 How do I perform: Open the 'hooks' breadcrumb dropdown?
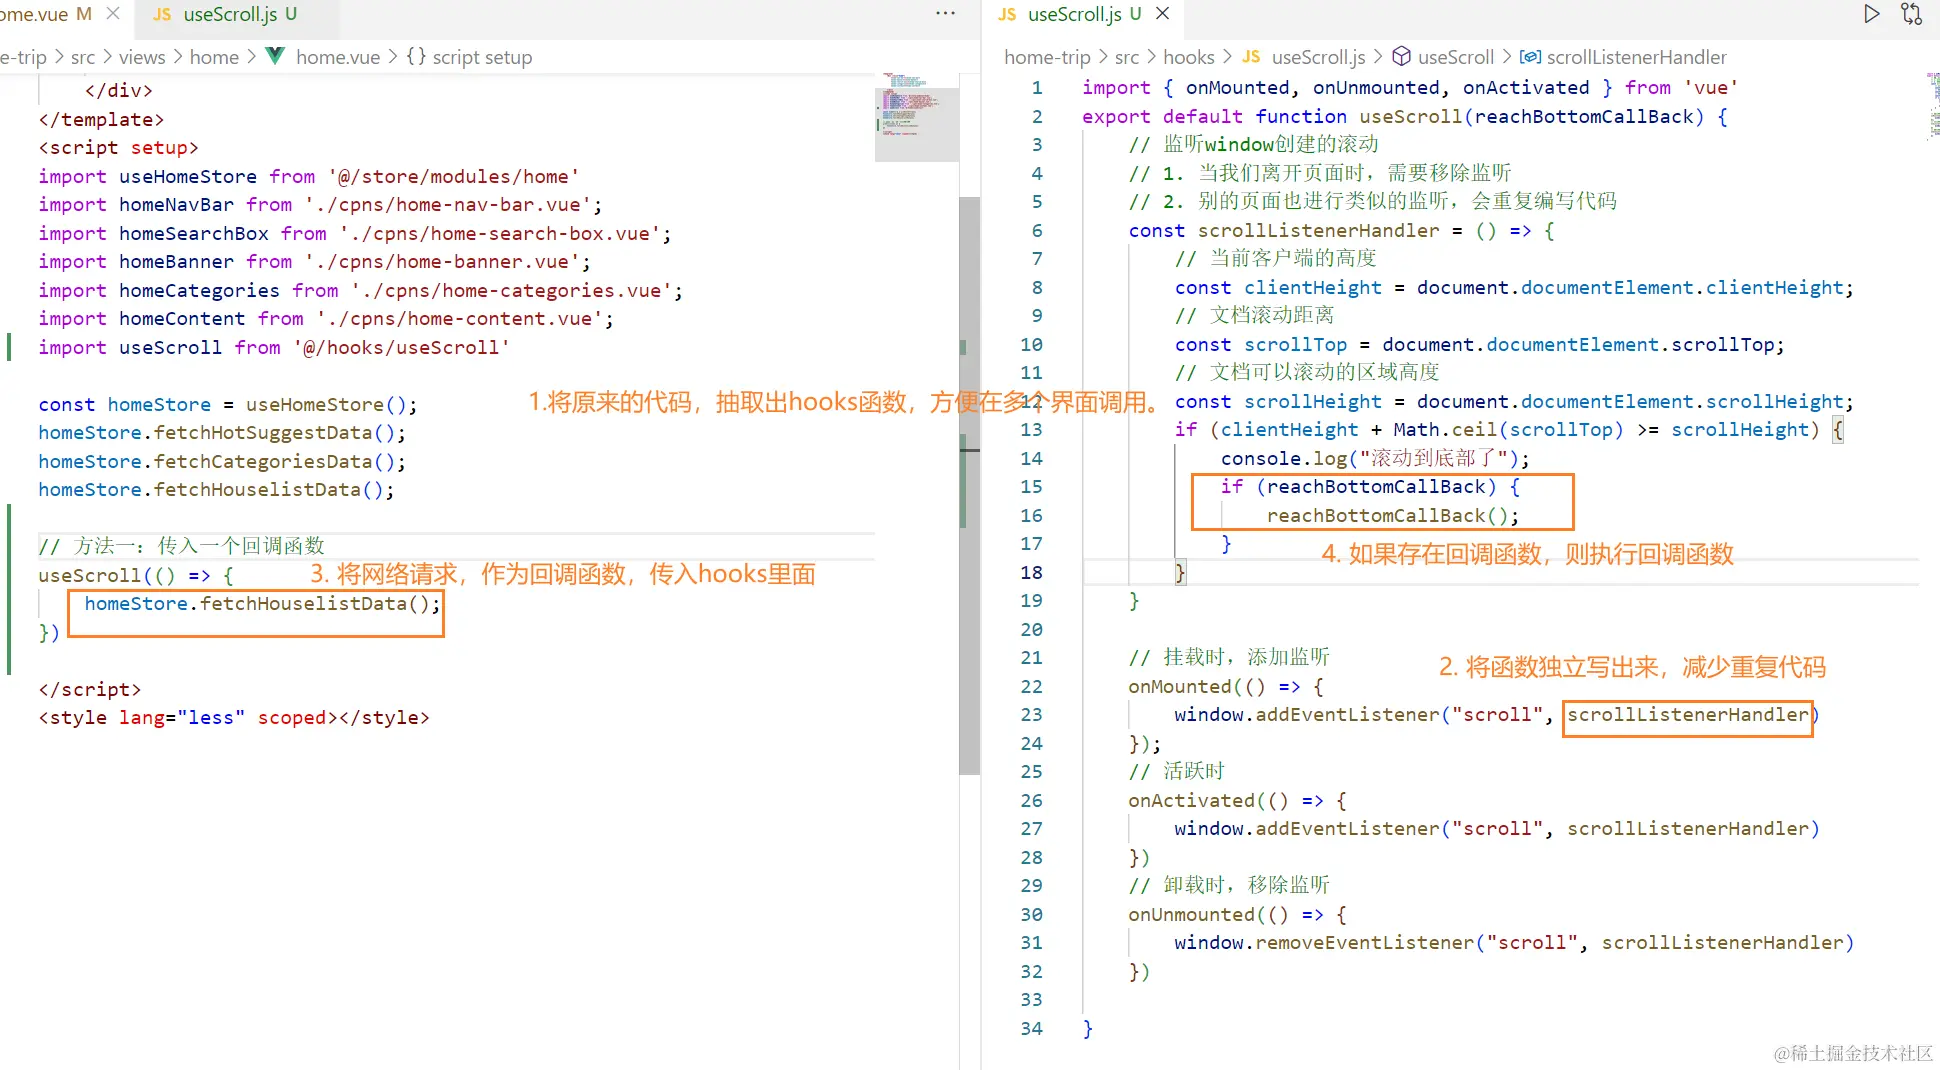tap(1189, 57)
